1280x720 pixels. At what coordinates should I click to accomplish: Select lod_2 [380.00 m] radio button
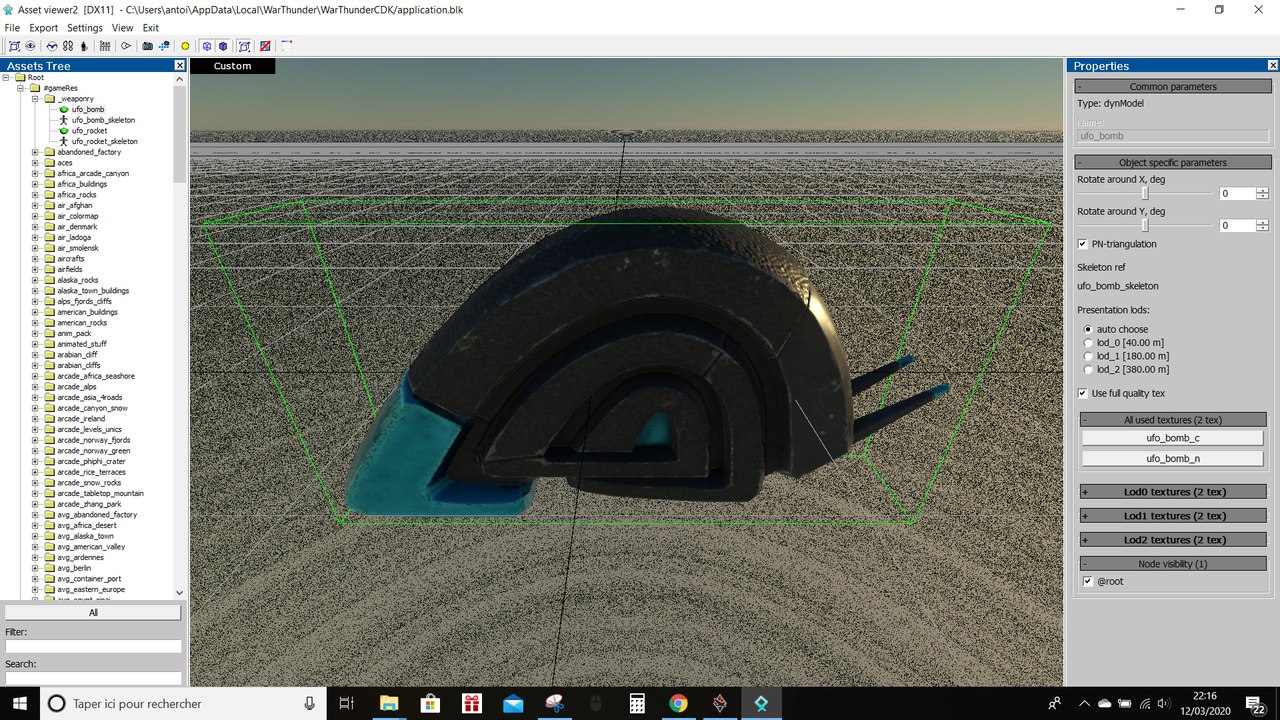(x=1088, y=369)
